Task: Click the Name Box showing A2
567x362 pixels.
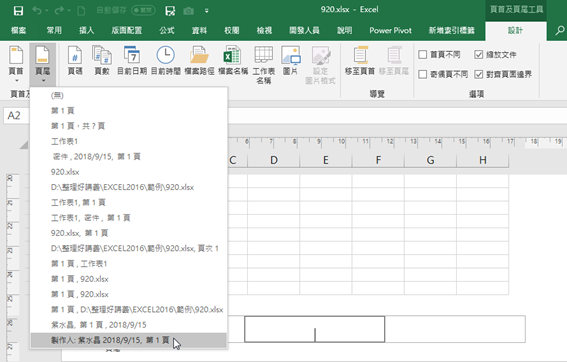Action: (x=17, y=116)
